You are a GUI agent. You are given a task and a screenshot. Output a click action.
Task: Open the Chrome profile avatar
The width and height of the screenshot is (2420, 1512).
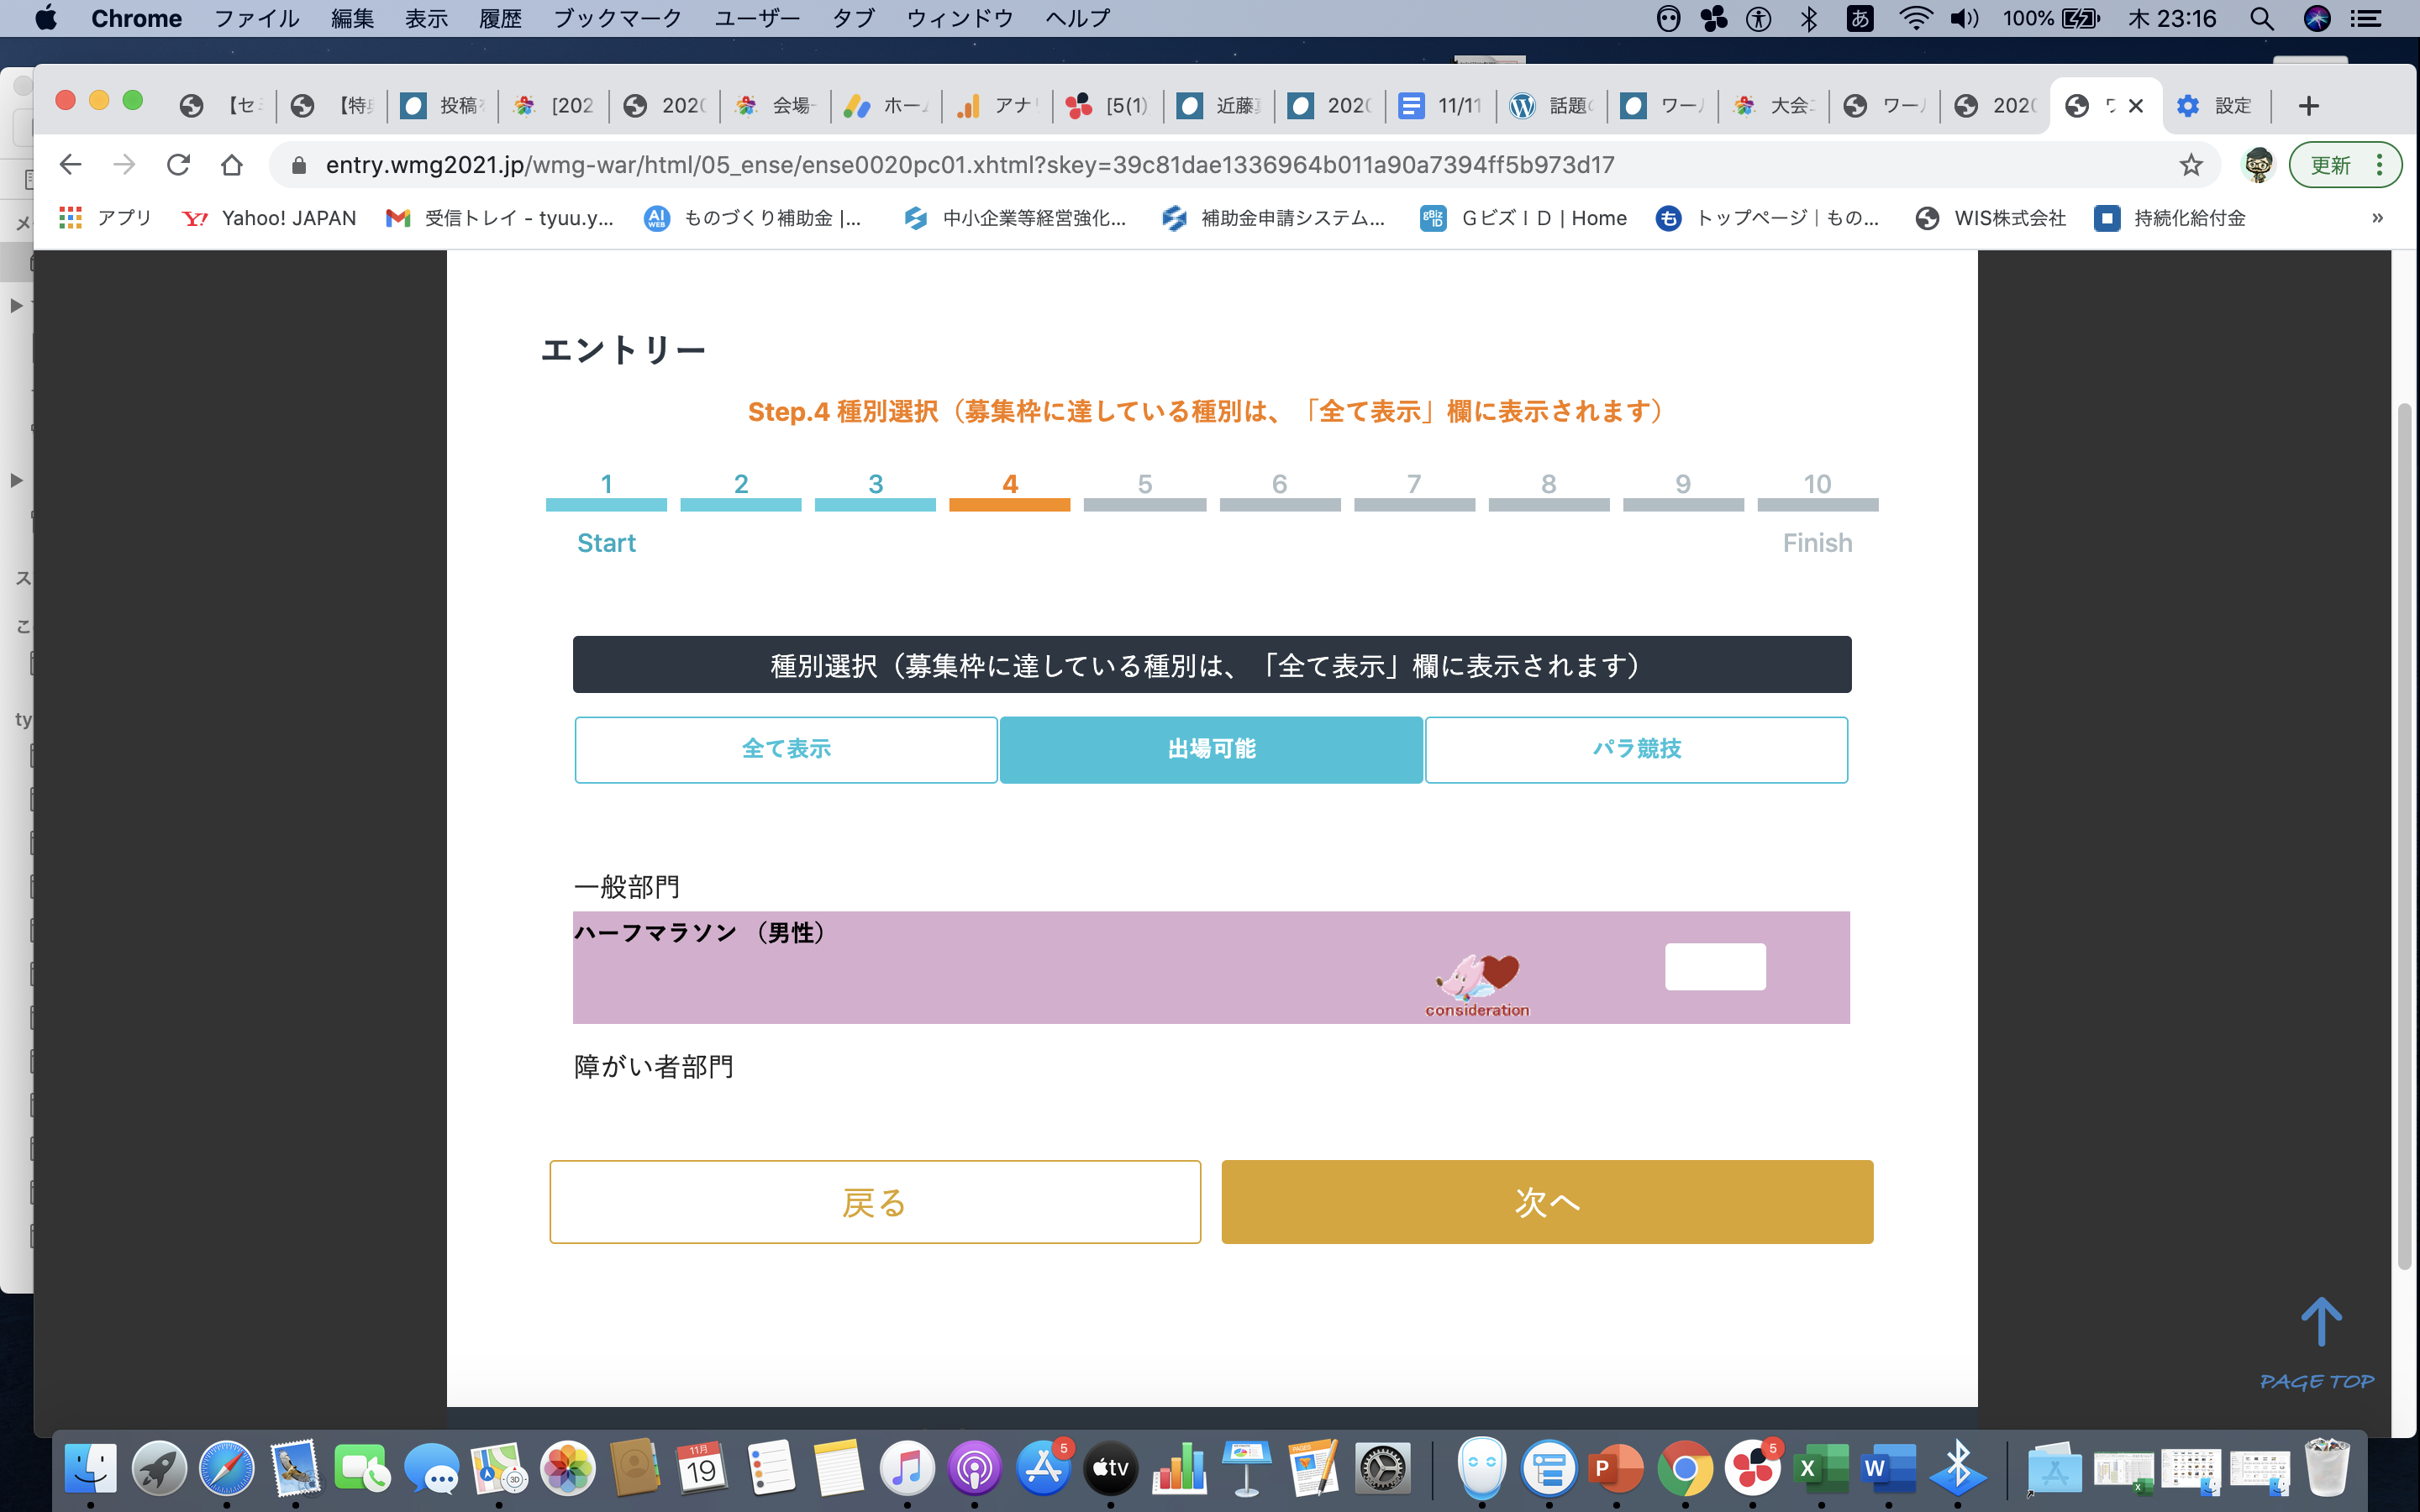click(2257, 165)
